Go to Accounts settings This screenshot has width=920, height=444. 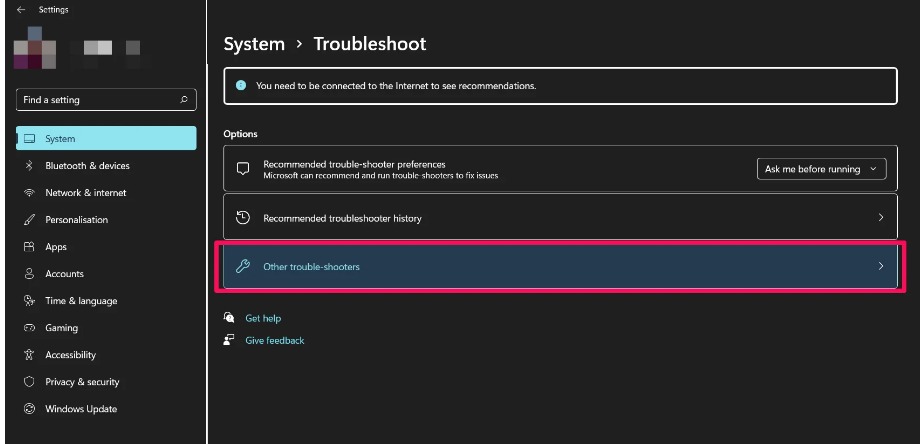(x=64, y=274)
